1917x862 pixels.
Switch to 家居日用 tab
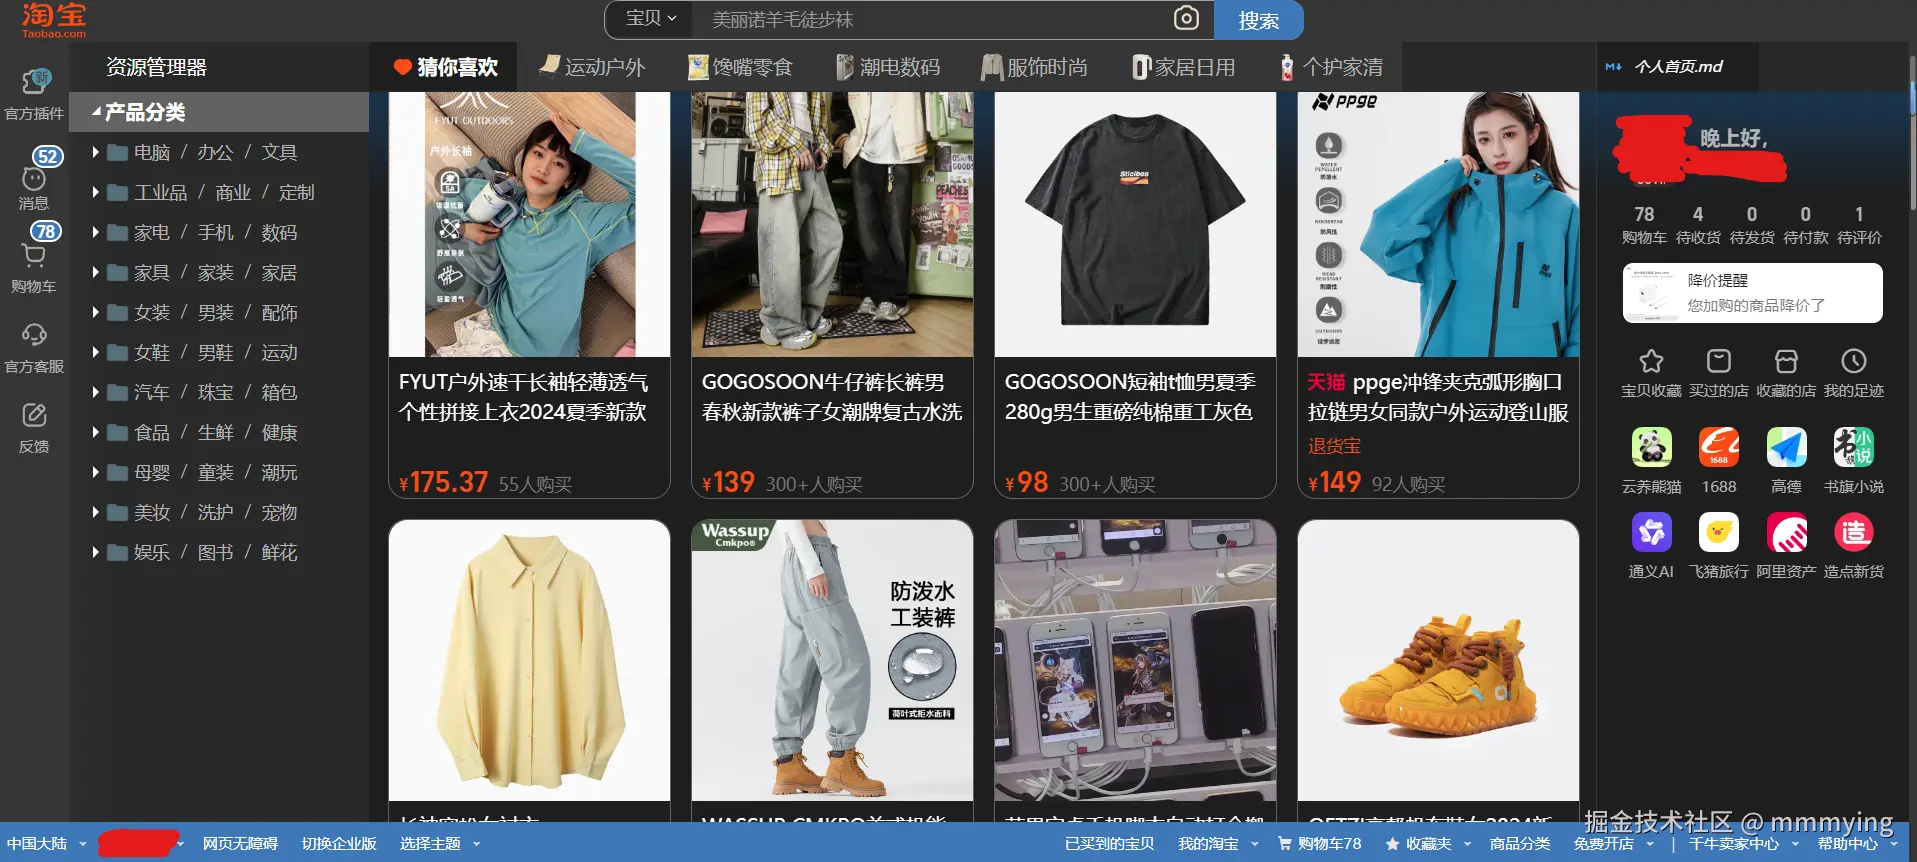coord(1183,67)
